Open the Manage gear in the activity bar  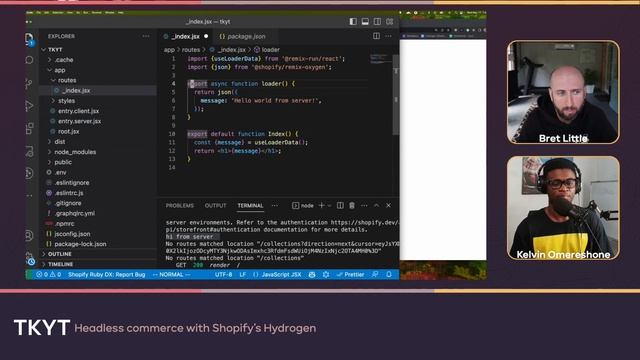[29, 258]
